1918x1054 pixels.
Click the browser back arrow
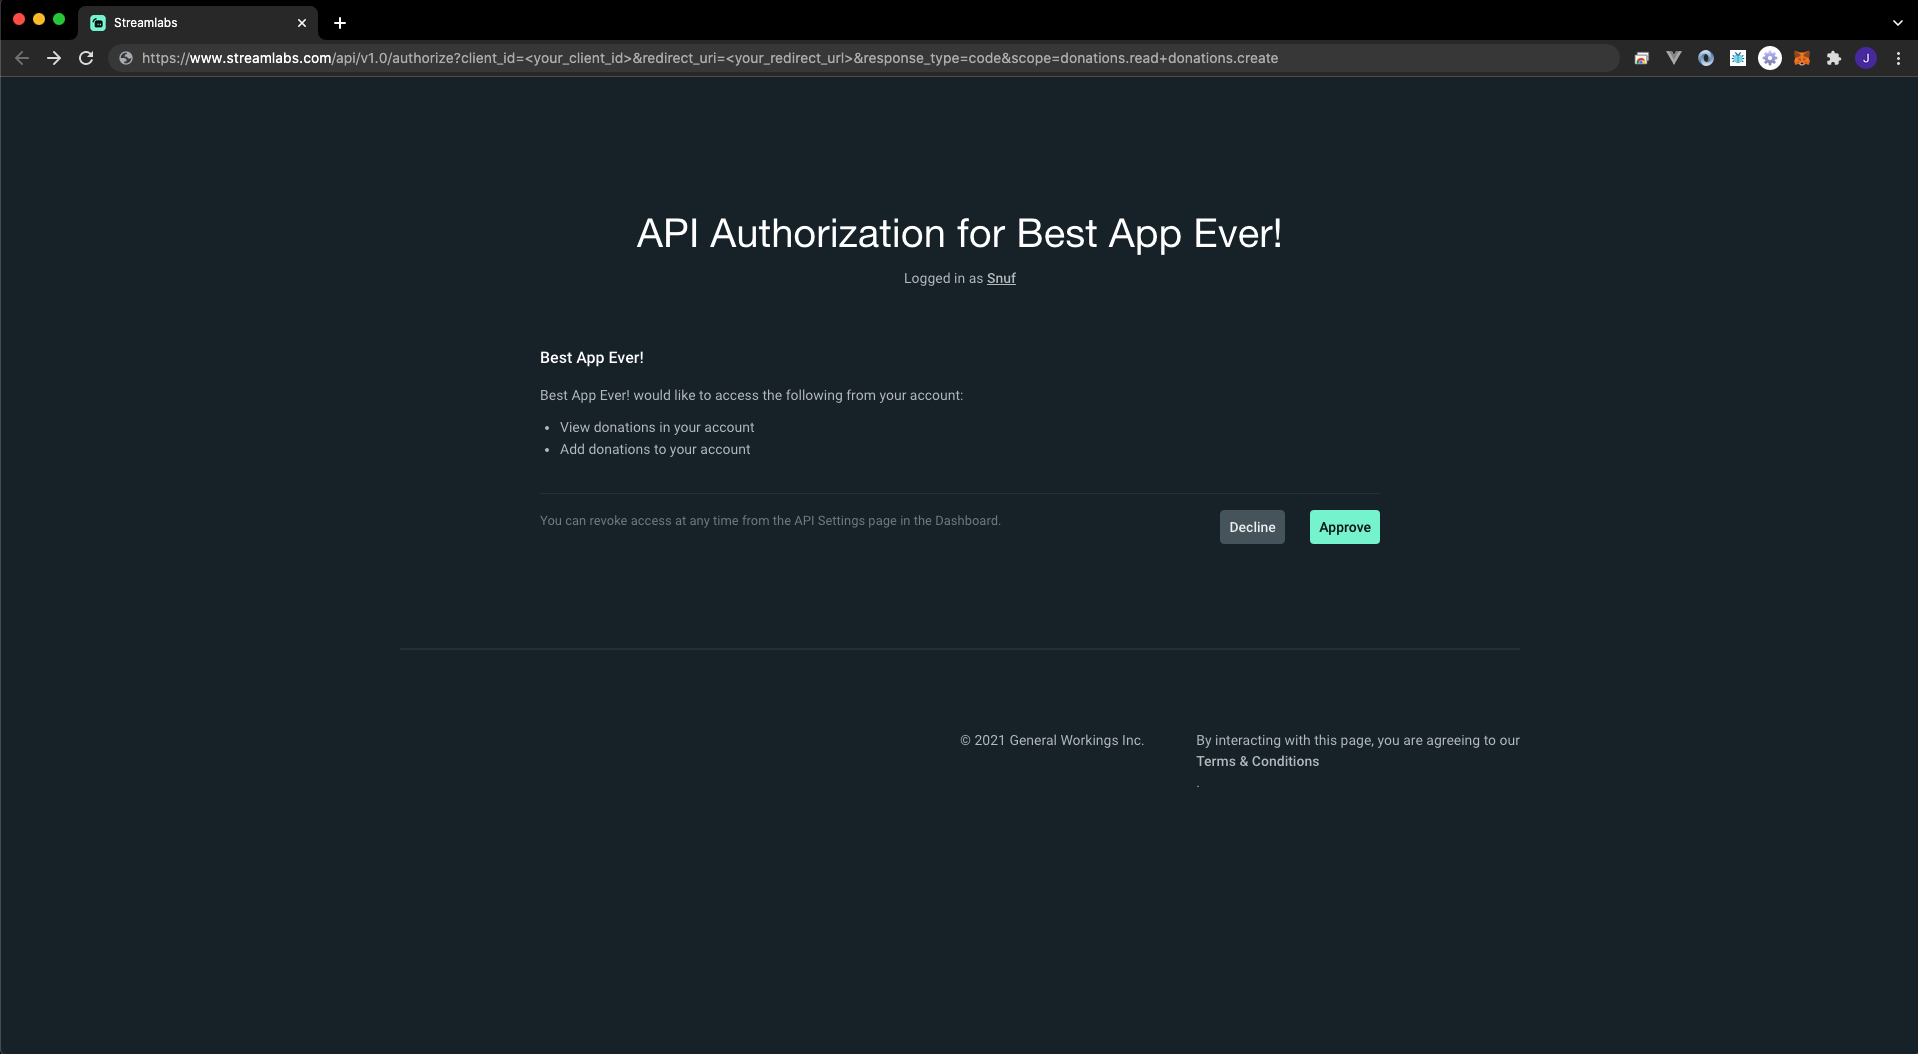point(22,58)
